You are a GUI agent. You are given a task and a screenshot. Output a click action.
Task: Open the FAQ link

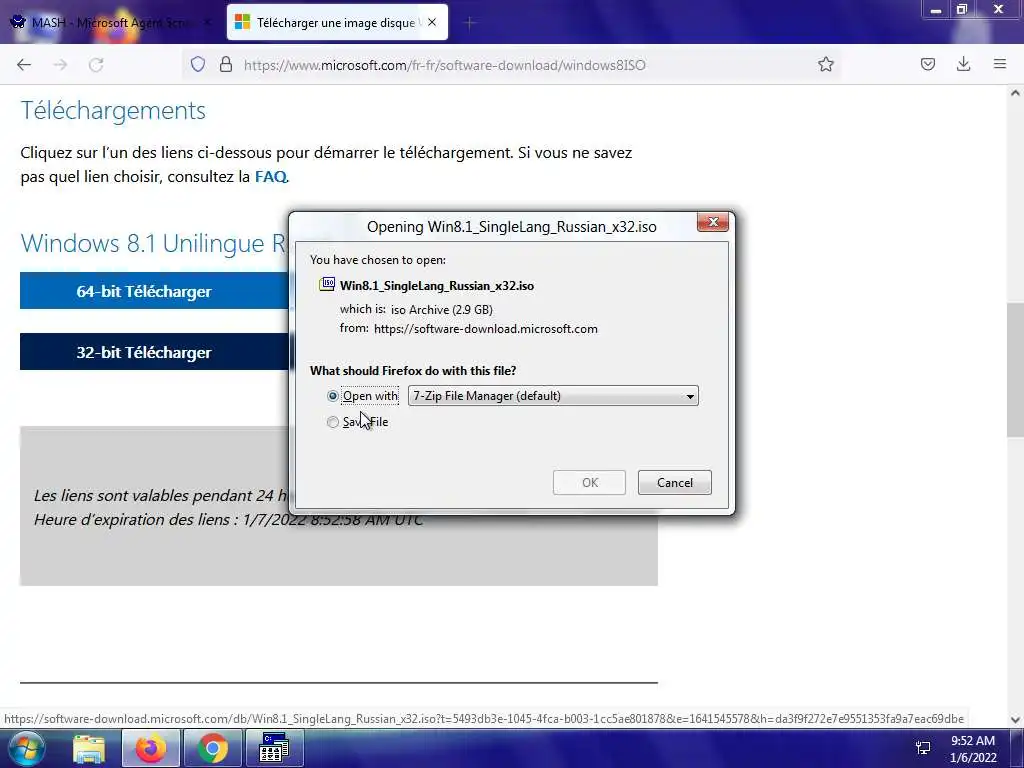pos(270,176)
